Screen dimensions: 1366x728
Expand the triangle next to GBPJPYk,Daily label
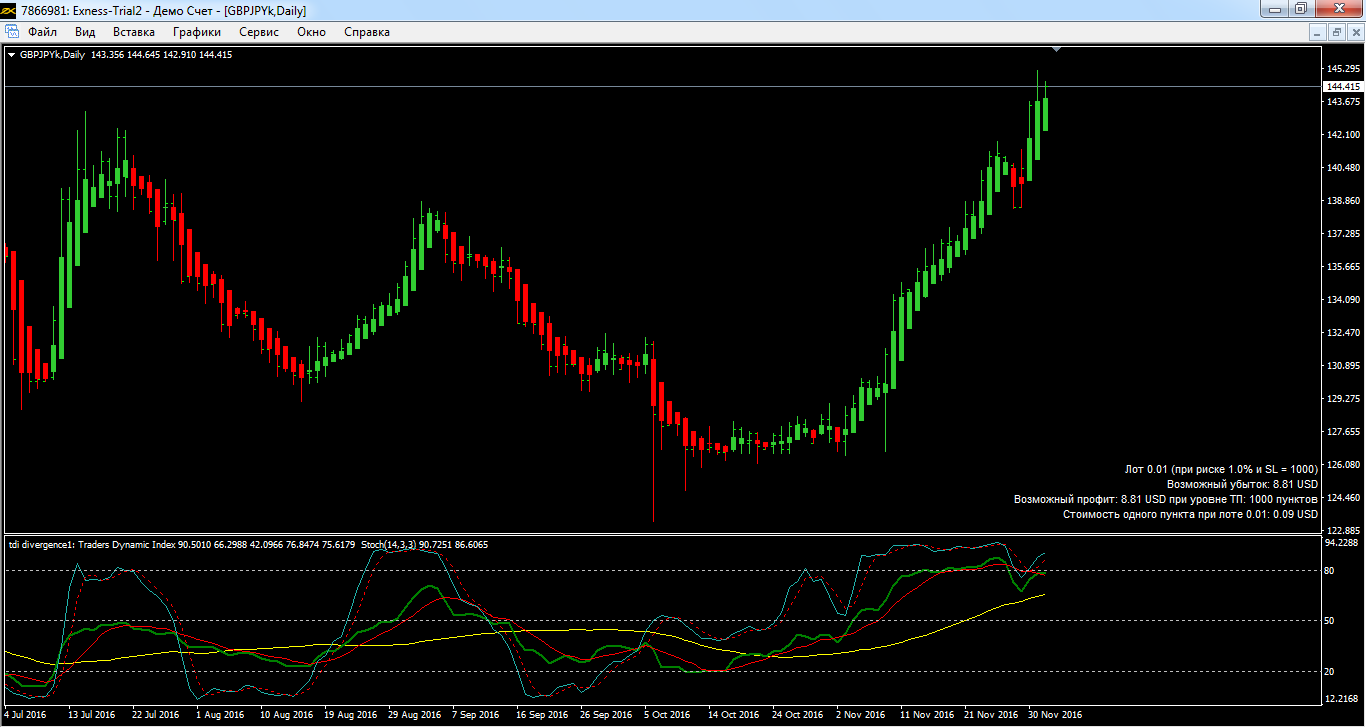(x=11, y=55)
